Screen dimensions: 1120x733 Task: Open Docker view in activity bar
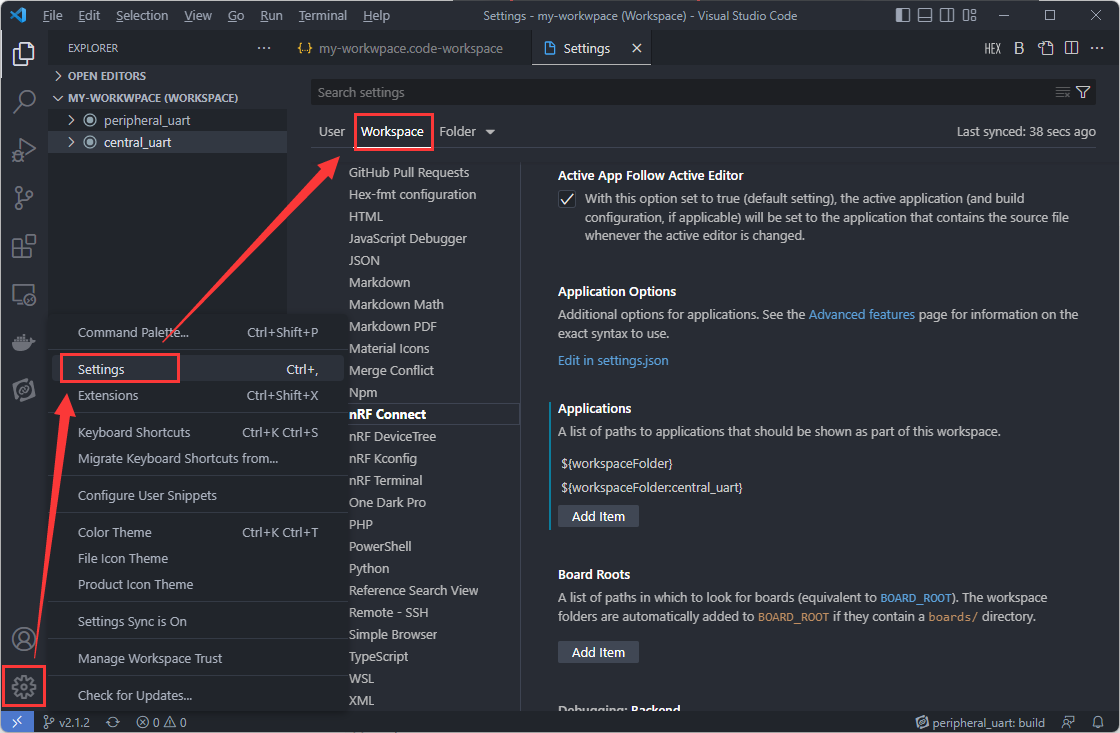coord(24,342)
